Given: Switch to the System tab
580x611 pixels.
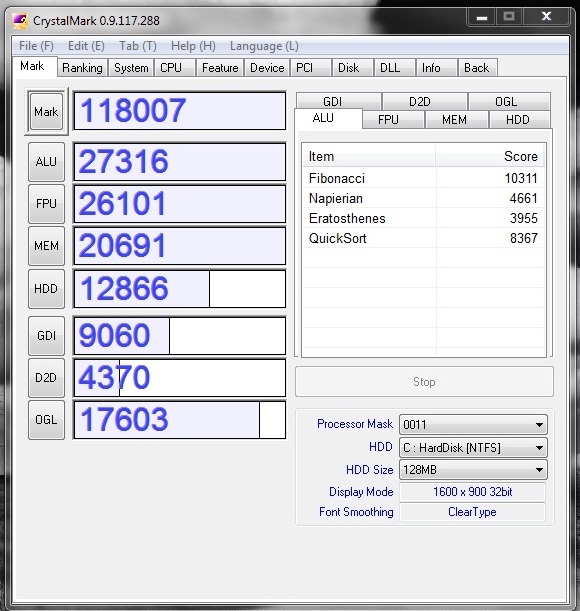Looking at the screenshot, I should click(x=131, y=68).
